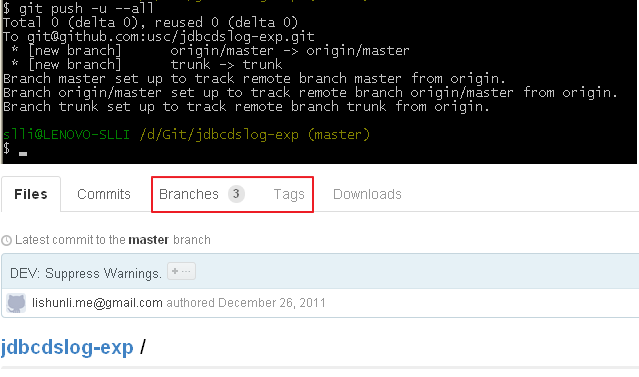The height and width of the screenshot is (377, 639).
Task: Click the yellow (master) branch indicator in prompt
Action: [x=339, y=134]
